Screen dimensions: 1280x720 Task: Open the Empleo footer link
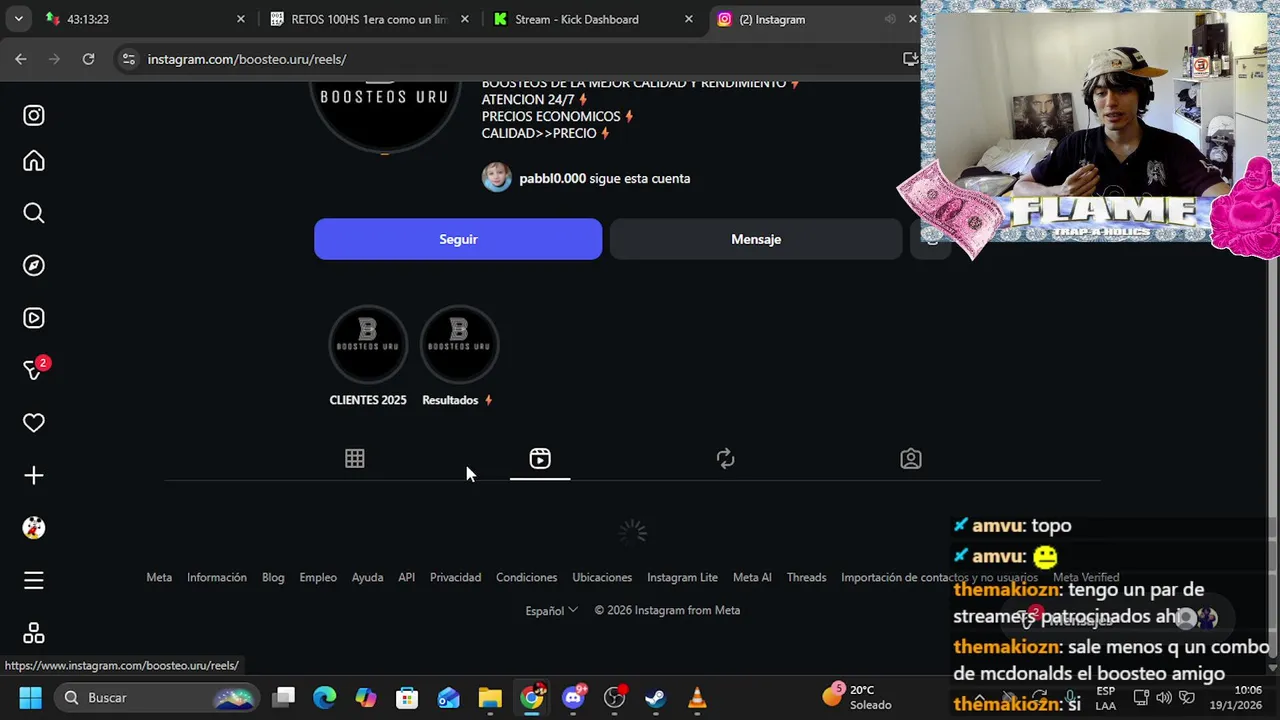(x=318, y=577)
